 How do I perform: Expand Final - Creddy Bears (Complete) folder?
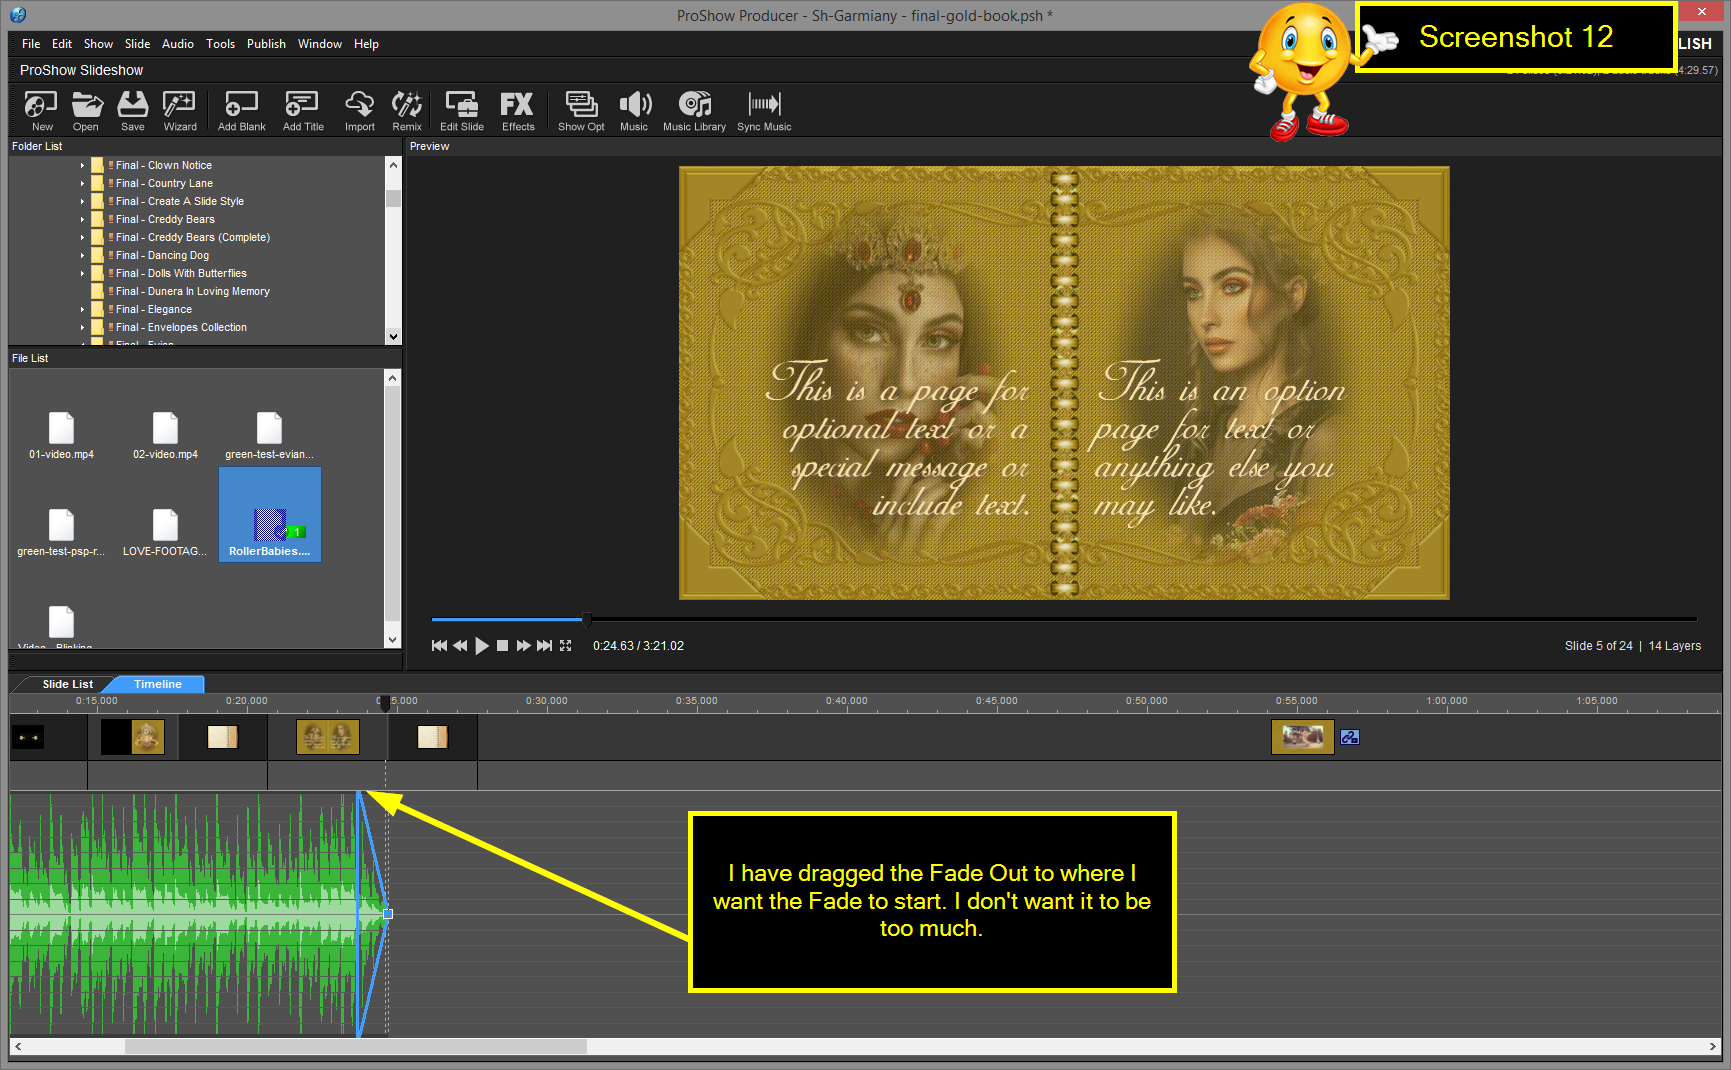[82, 238]
